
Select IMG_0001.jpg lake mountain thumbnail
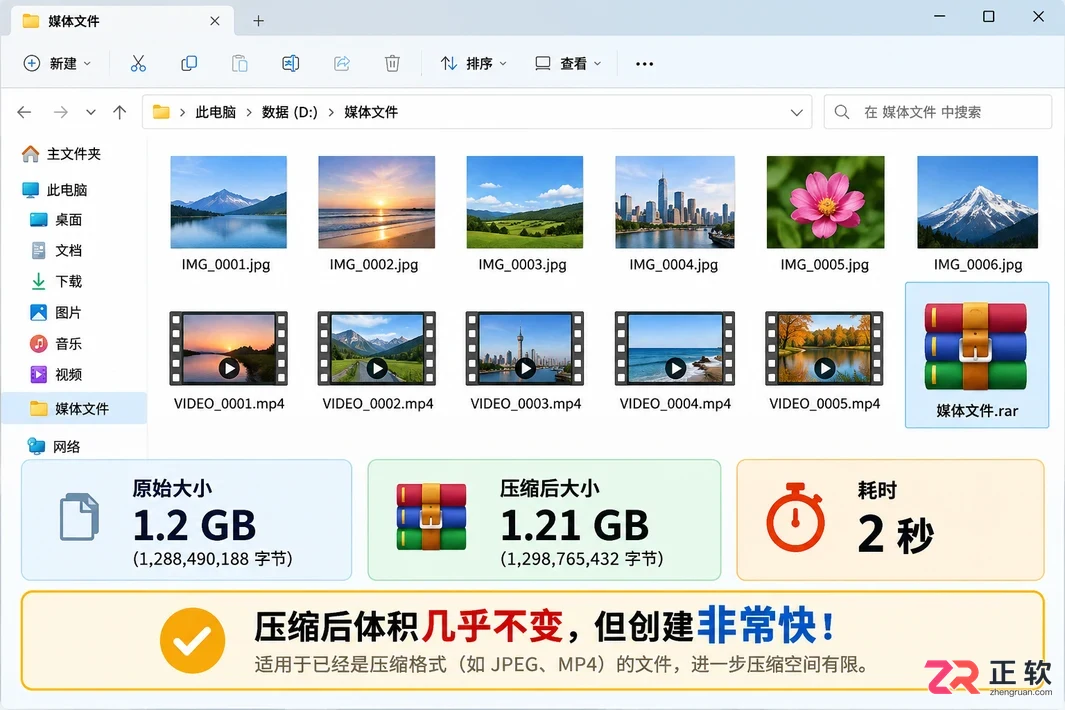[x=228, y=202]
